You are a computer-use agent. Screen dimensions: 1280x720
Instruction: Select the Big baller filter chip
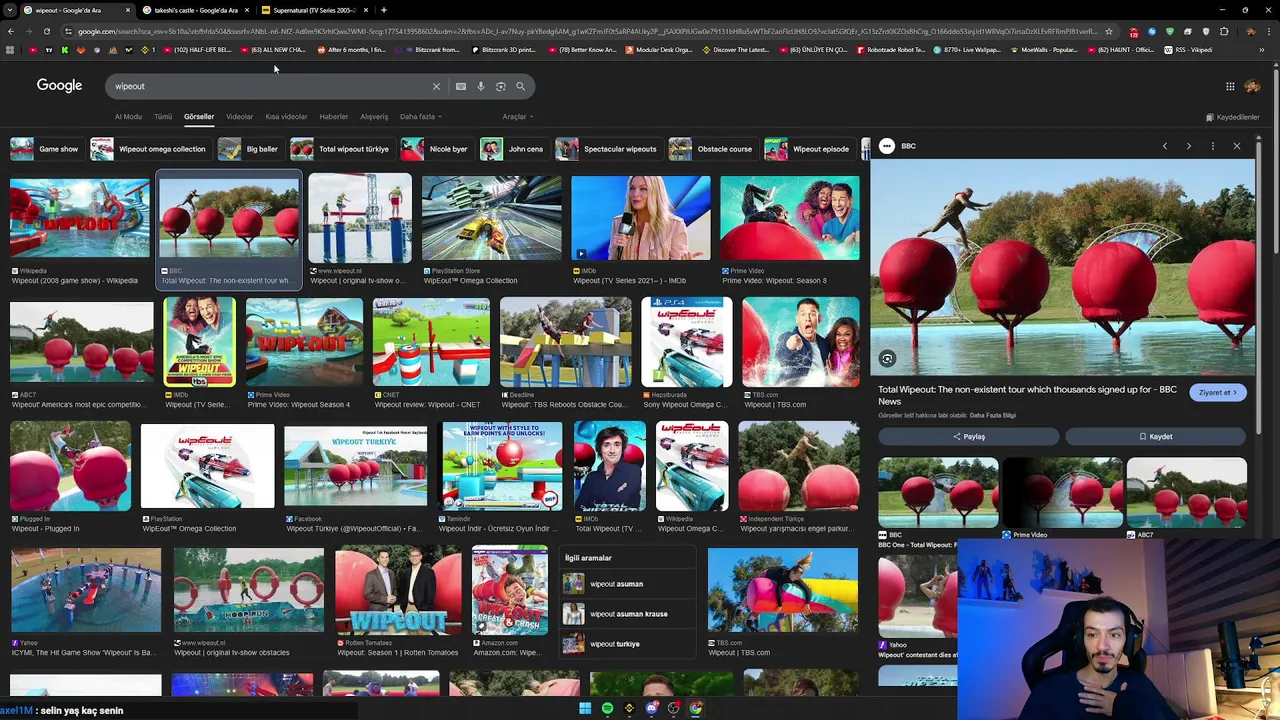pos(249,149)
